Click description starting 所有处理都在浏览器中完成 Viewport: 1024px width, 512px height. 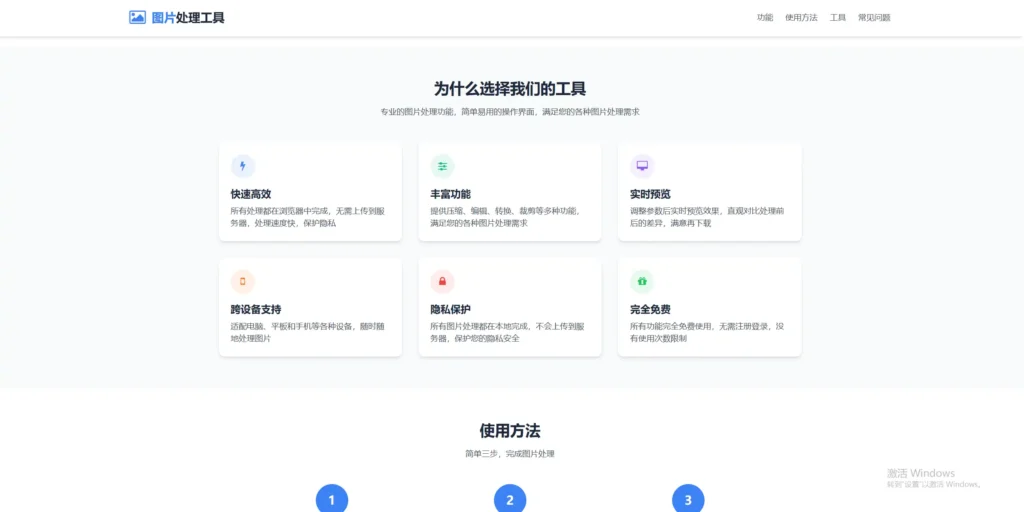307,217
